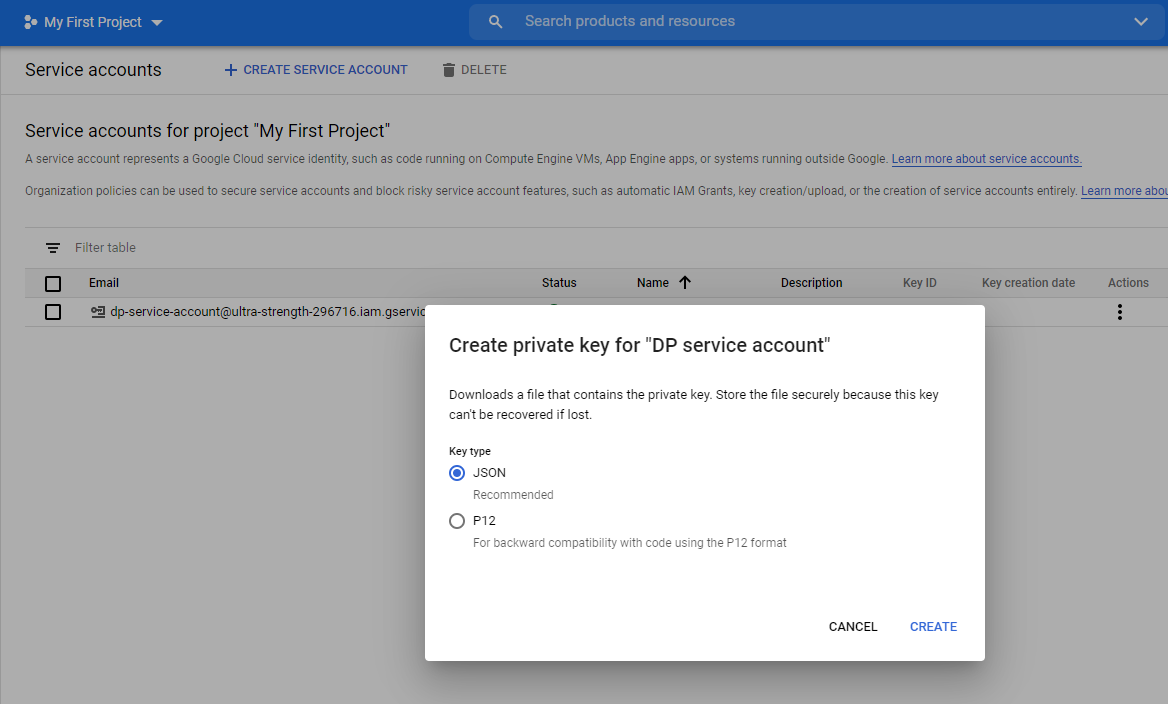
Task: Toggle the select-all checkbox in table header
Action: click(x=53, y=284)
